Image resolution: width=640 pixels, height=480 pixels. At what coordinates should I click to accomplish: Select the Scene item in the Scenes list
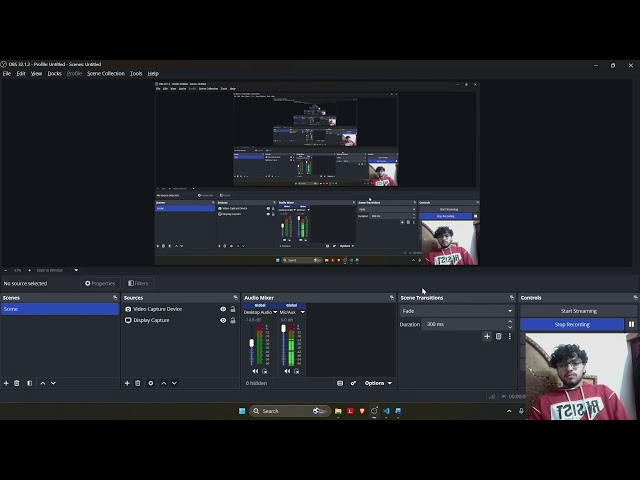[60, 309]
